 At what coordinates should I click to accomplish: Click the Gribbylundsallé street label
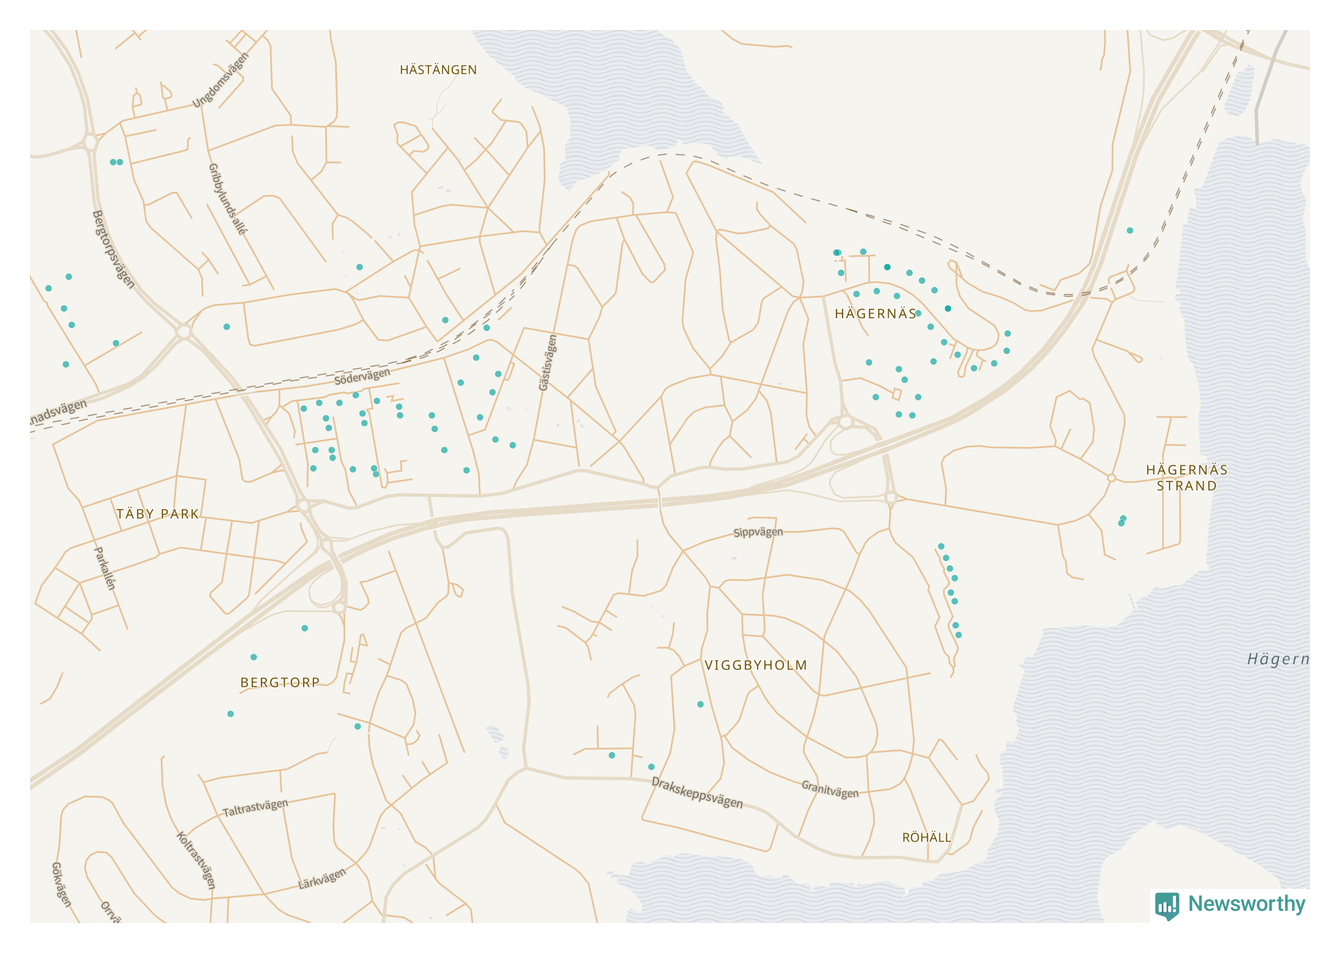click(227, 199)
